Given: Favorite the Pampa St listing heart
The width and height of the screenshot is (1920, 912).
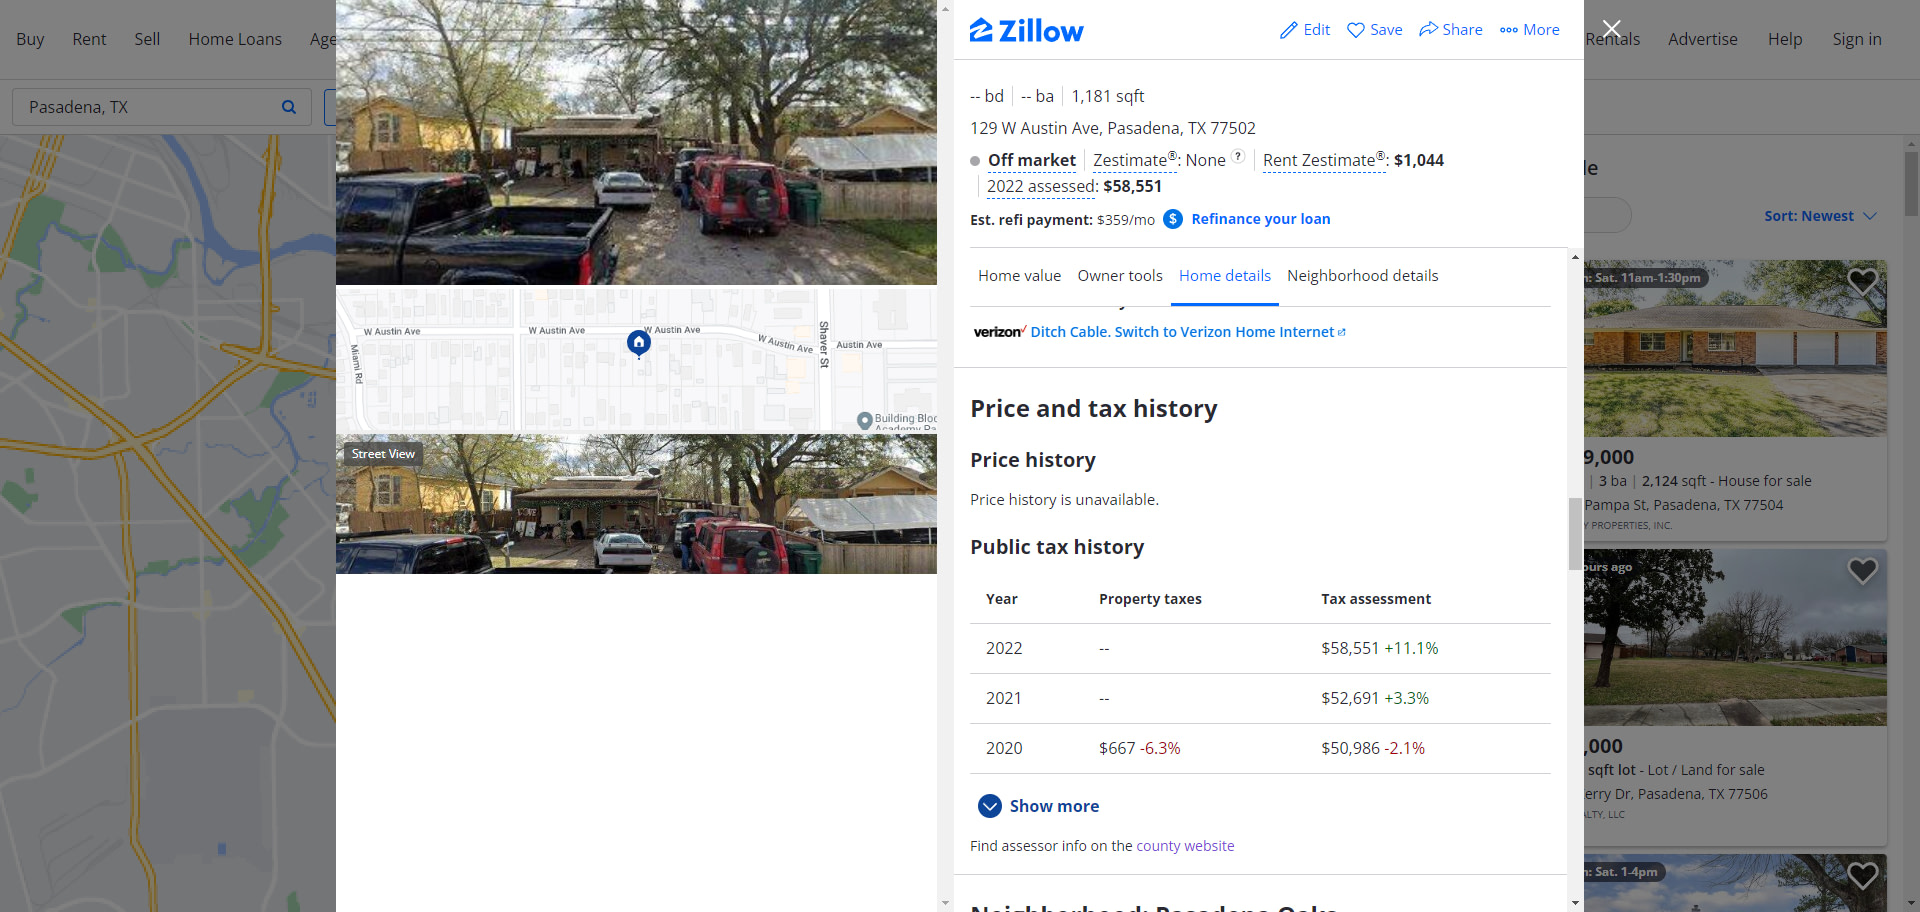Looking at the screenshot, I should pyautogui.click(x=1862, y=282).
